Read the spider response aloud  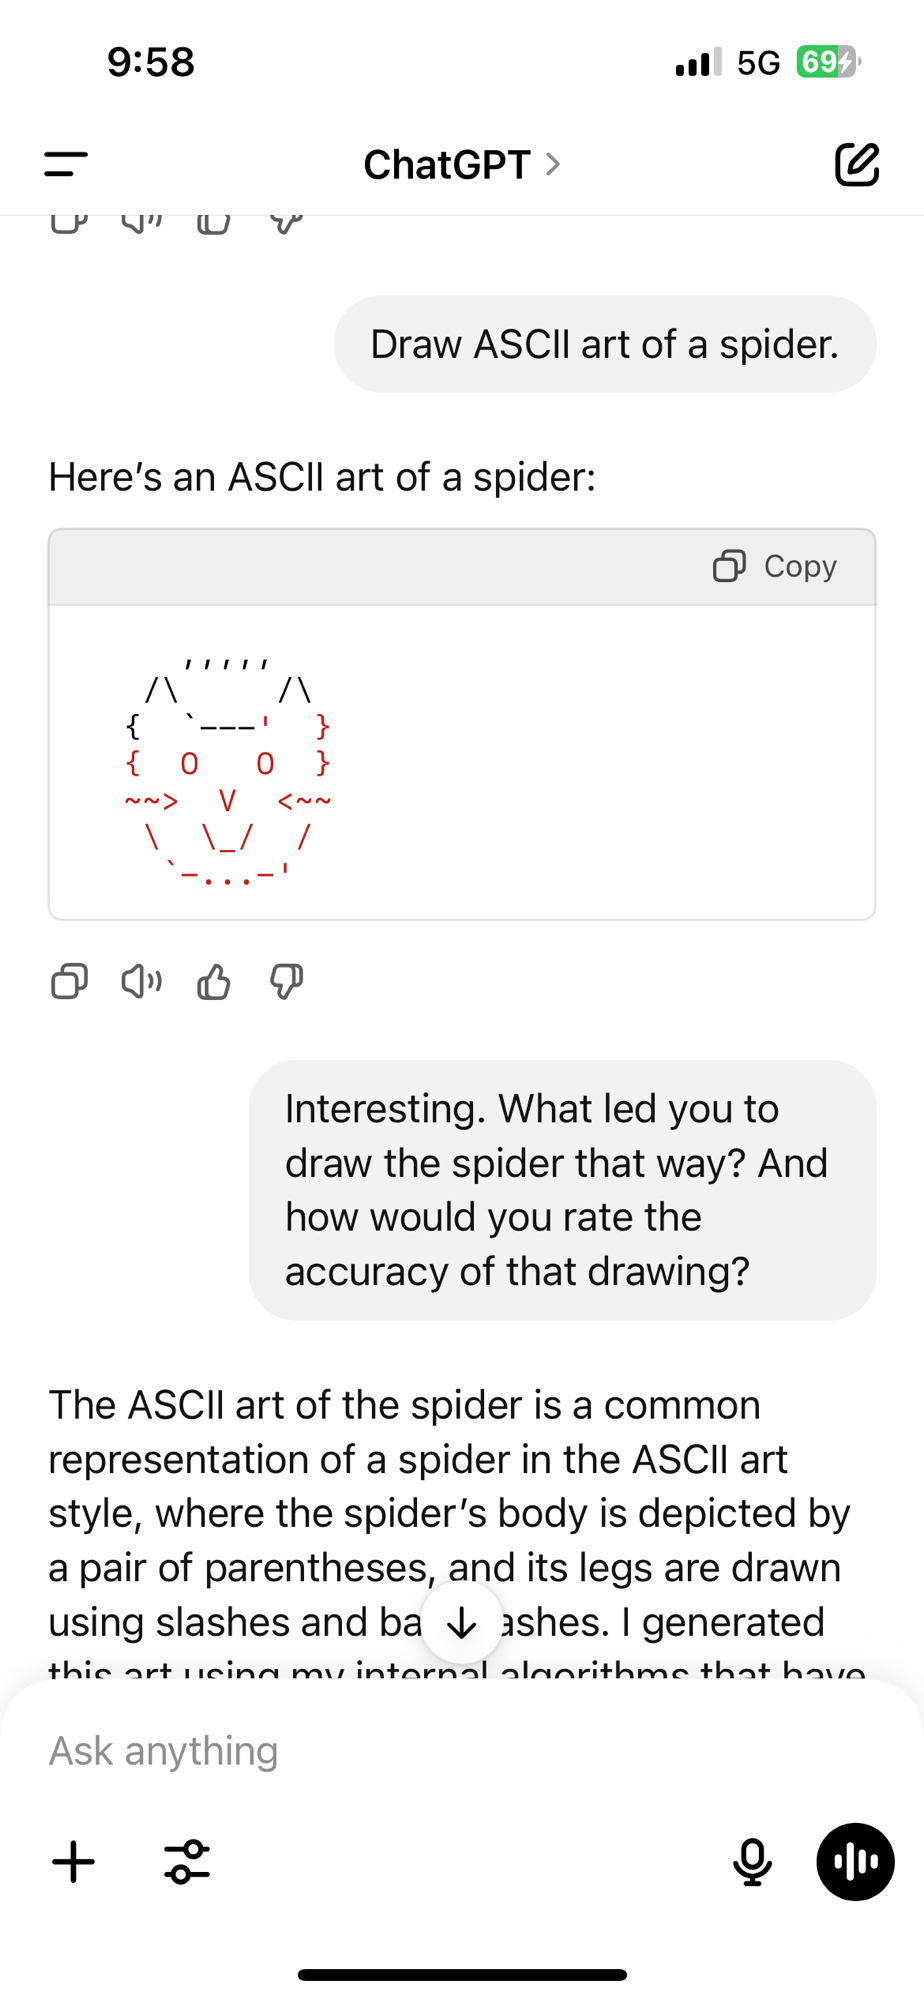[141, 982]
